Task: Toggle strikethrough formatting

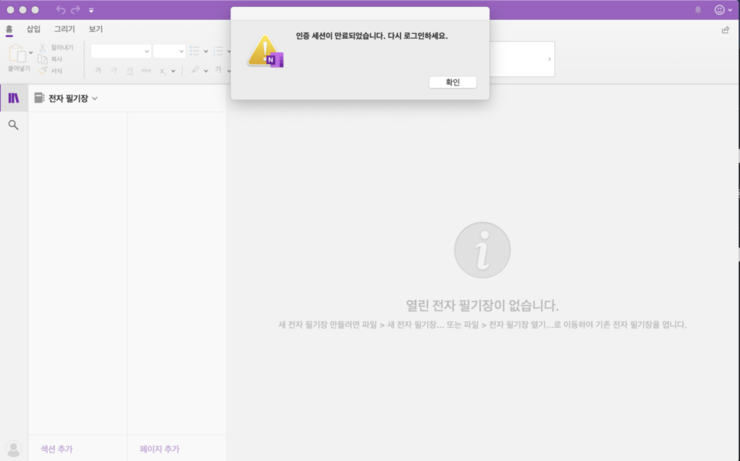Action: 146,71
